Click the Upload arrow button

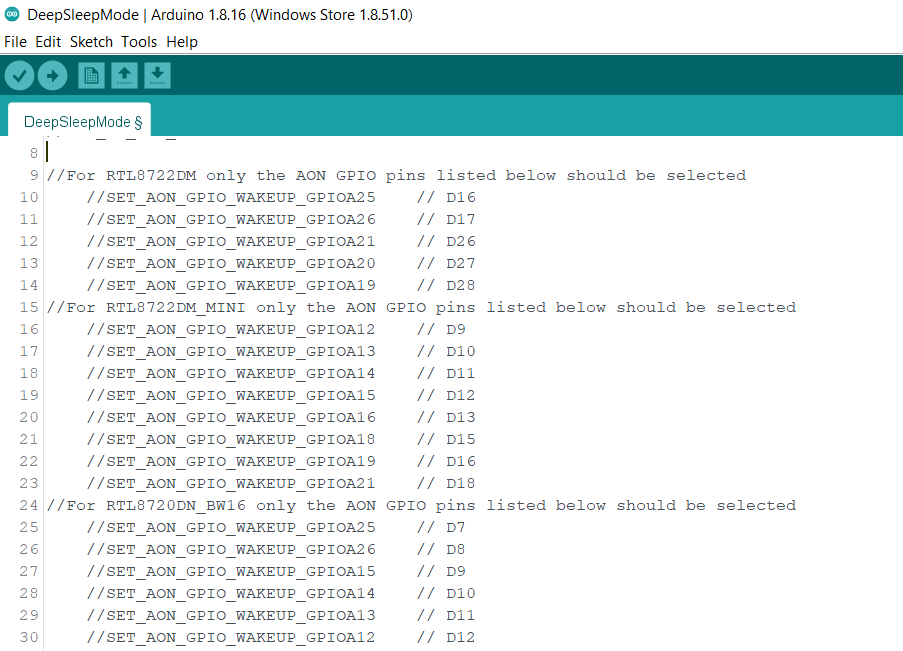click(x=52, y=75)
